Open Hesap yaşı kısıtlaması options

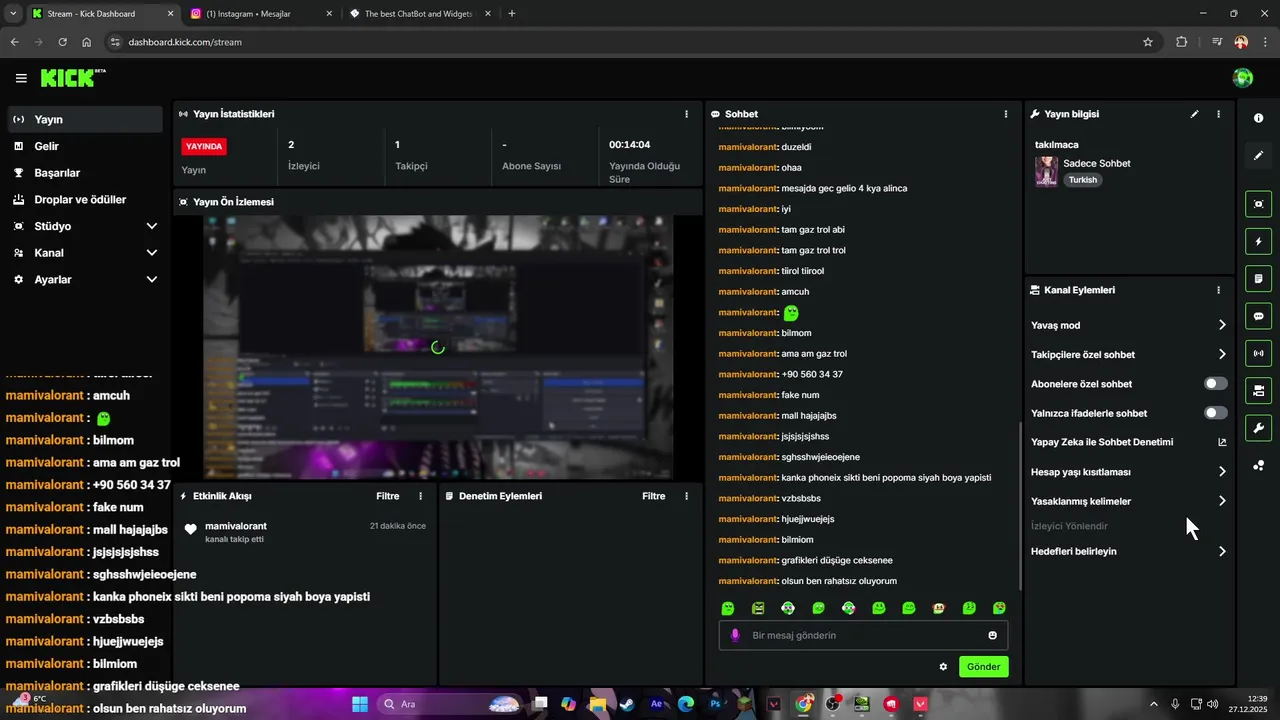1129,472
